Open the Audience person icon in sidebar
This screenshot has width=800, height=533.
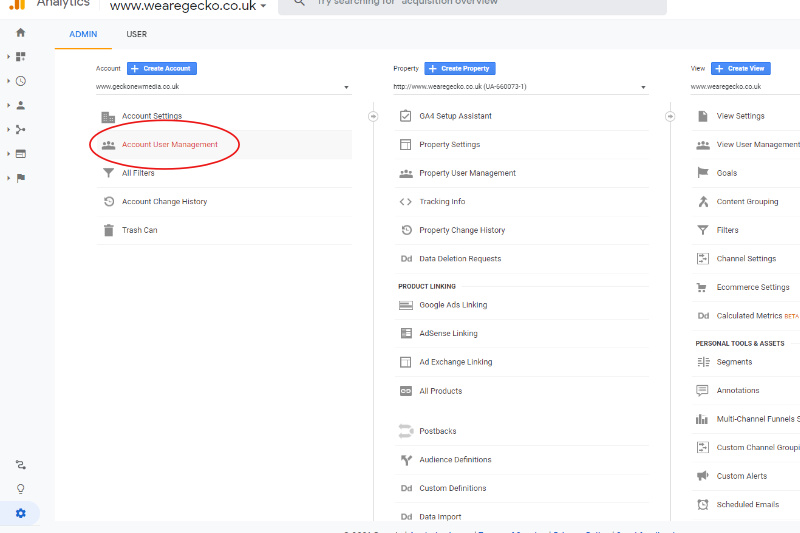(20, 105)
